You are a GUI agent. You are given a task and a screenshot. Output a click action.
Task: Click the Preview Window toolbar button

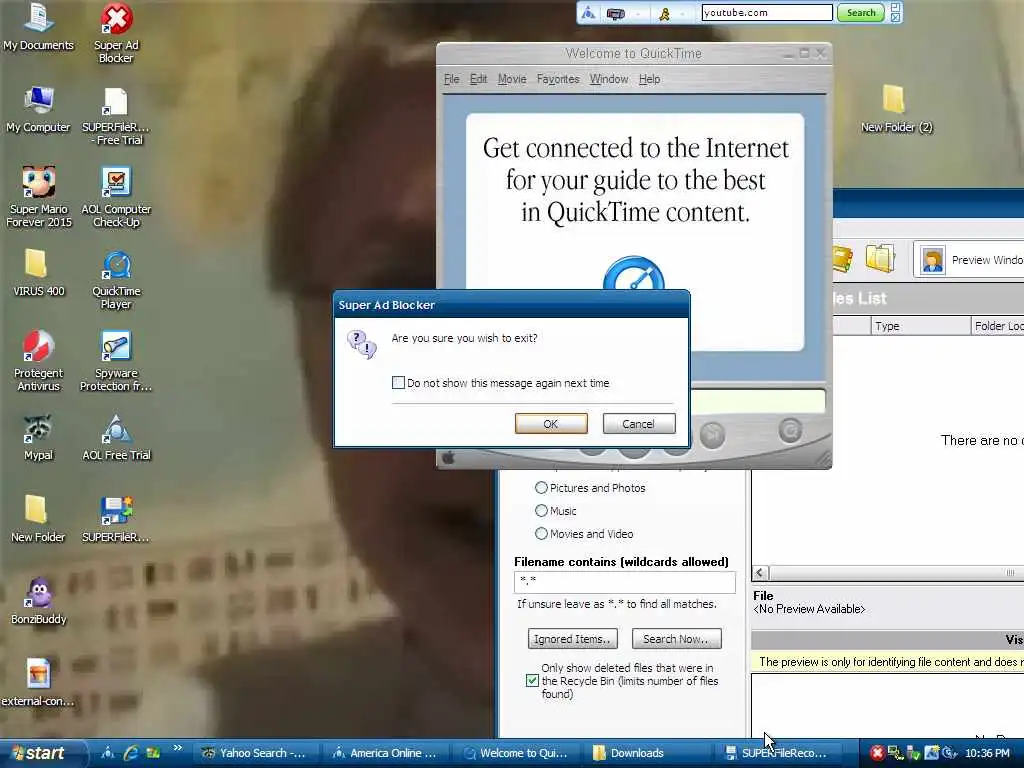click(x=969, y=260)
